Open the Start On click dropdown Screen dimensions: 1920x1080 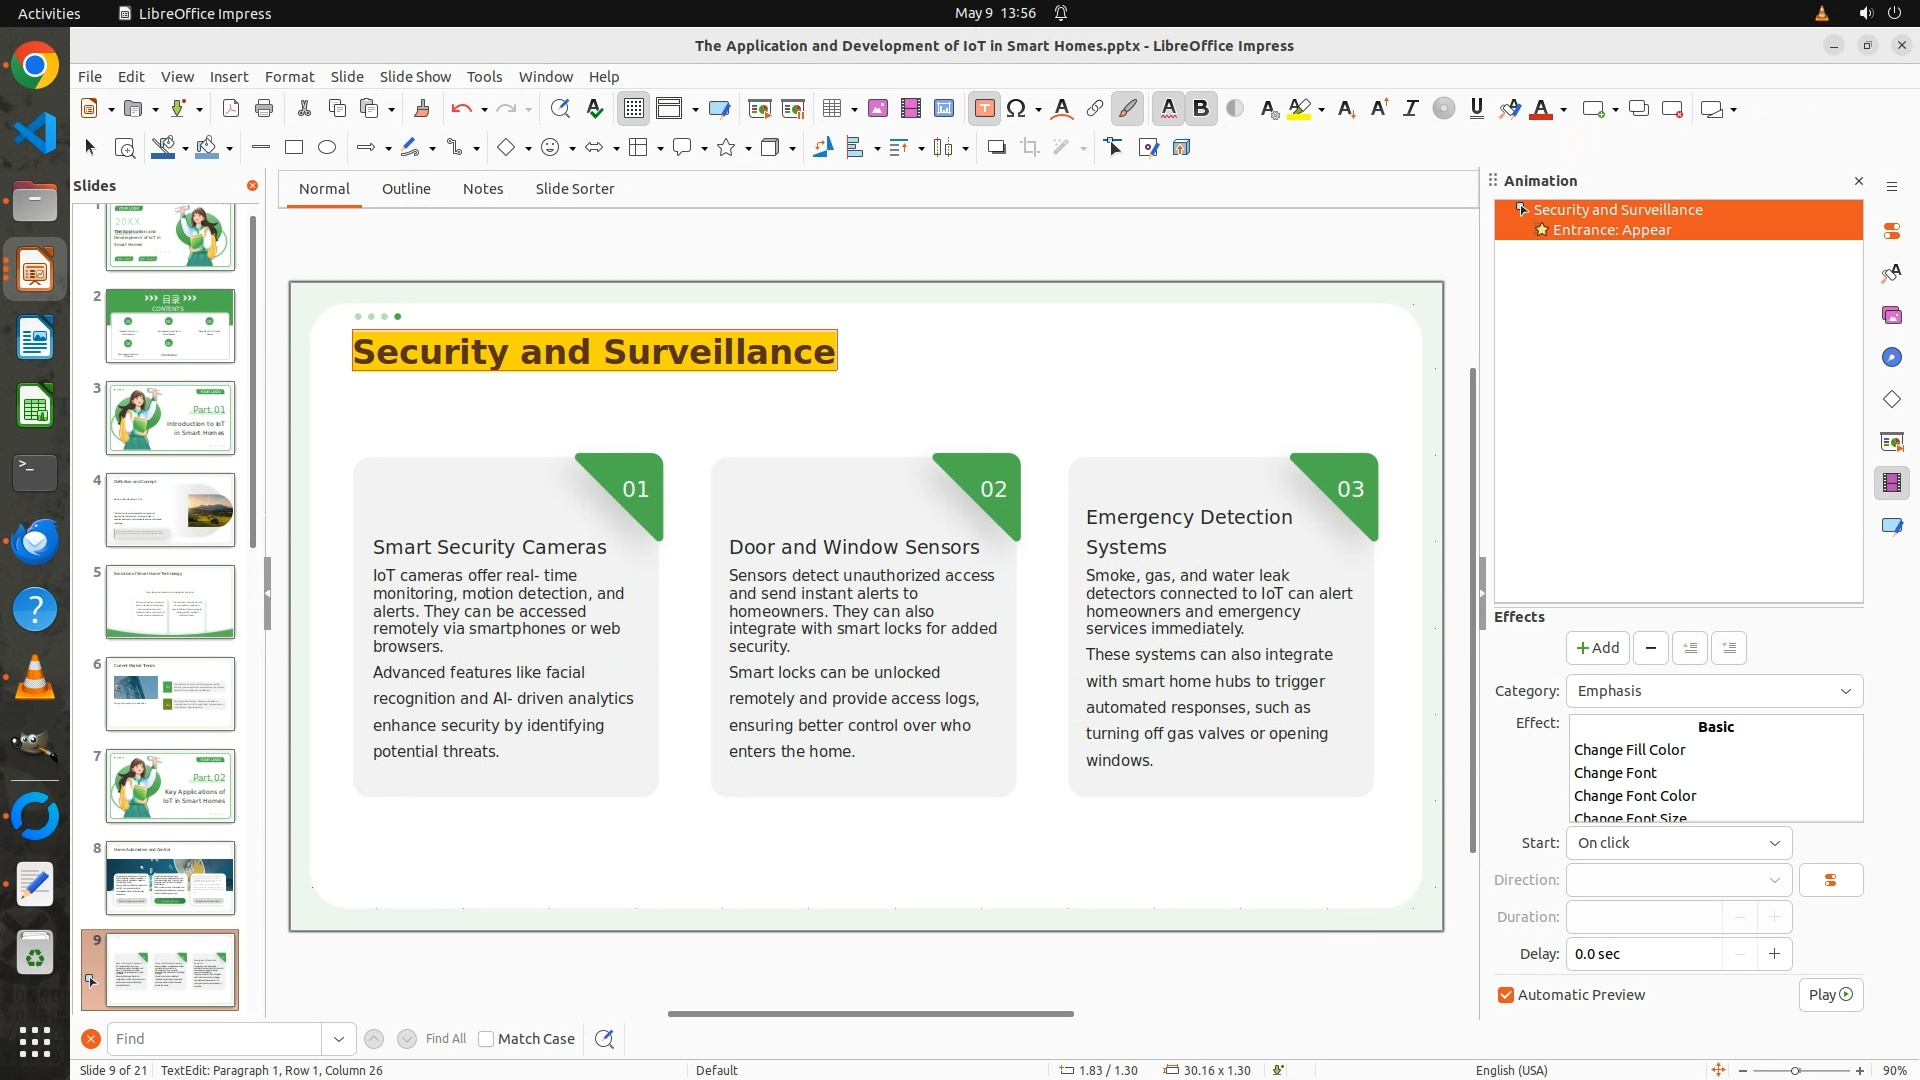(x=1678, y=843)
